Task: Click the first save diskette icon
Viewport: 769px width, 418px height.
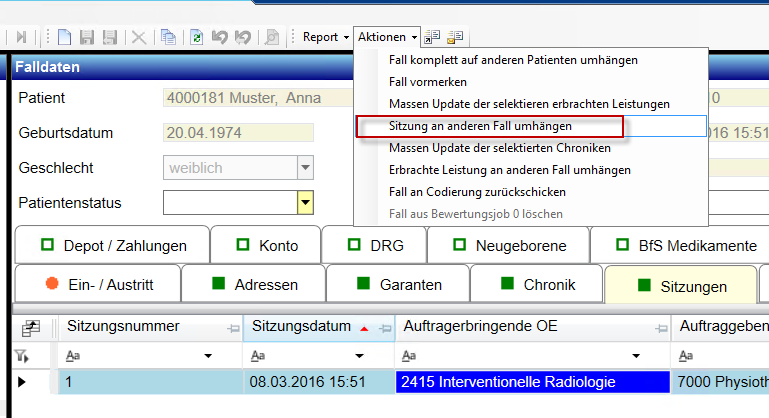Action: (87, 37)
